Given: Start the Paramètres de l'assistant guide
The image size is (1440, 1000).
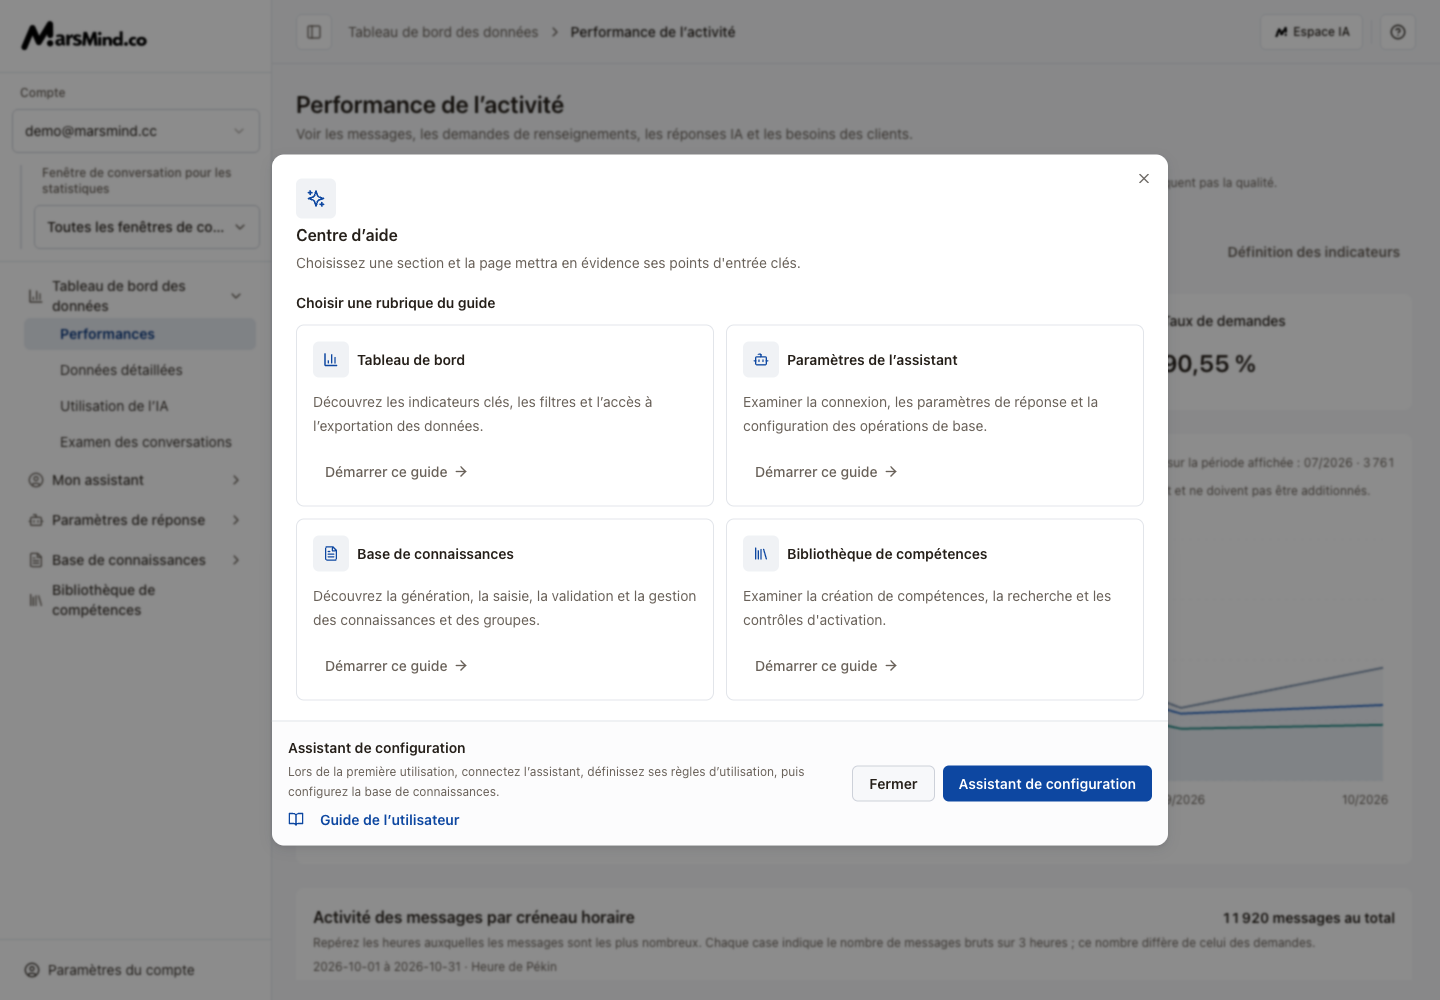Looking at the screenshot, I should (826, 472).
